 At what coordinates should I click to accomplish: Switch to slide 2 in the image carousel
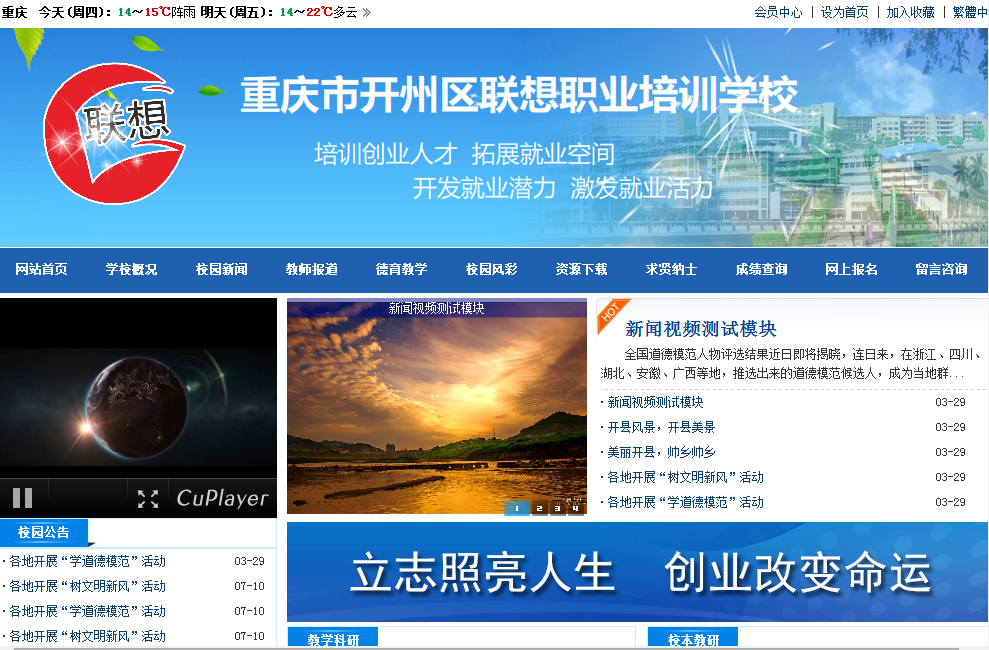(538, 508)
